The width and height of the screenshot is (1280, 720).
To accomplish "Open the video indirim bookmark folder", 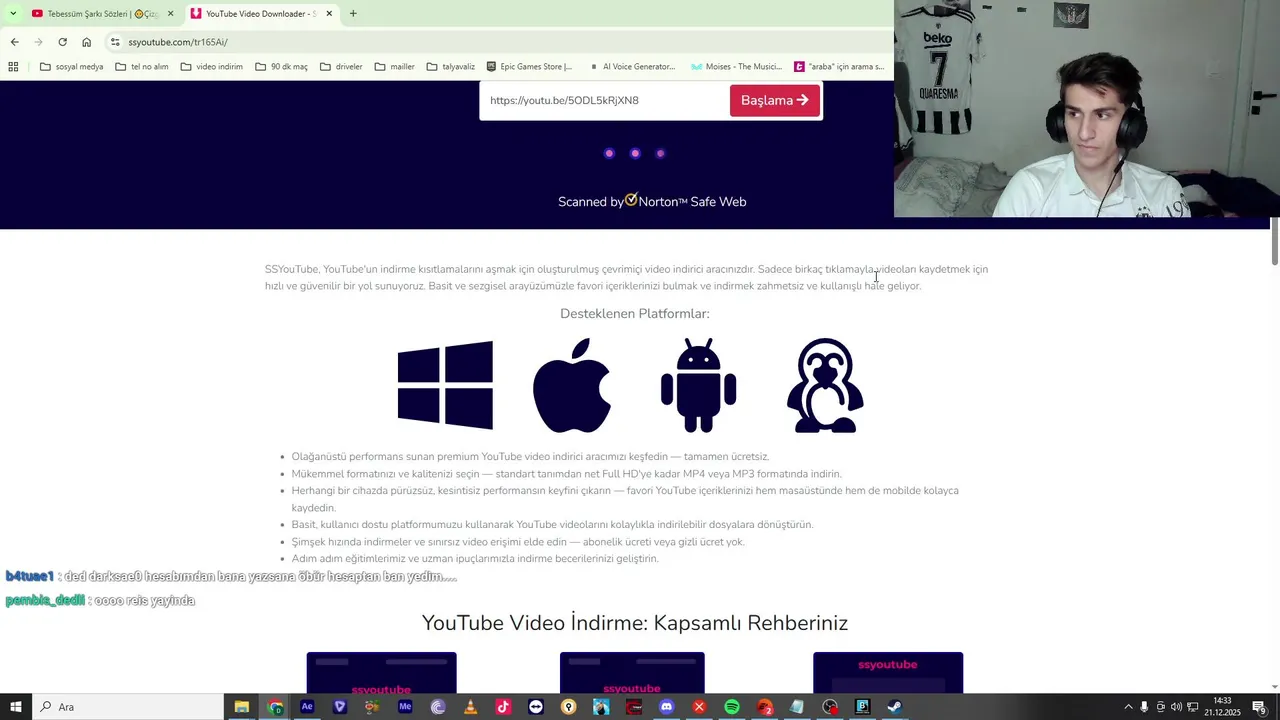I will [211, 67].
